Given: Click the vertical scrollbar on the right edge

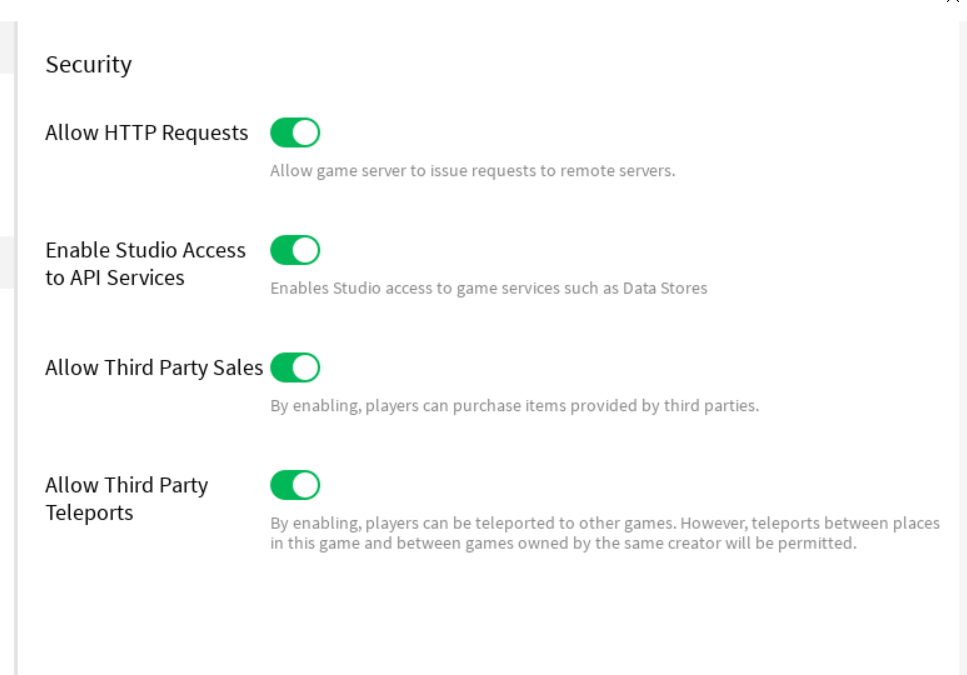Looking at the screenshot, I should point(962,300).
